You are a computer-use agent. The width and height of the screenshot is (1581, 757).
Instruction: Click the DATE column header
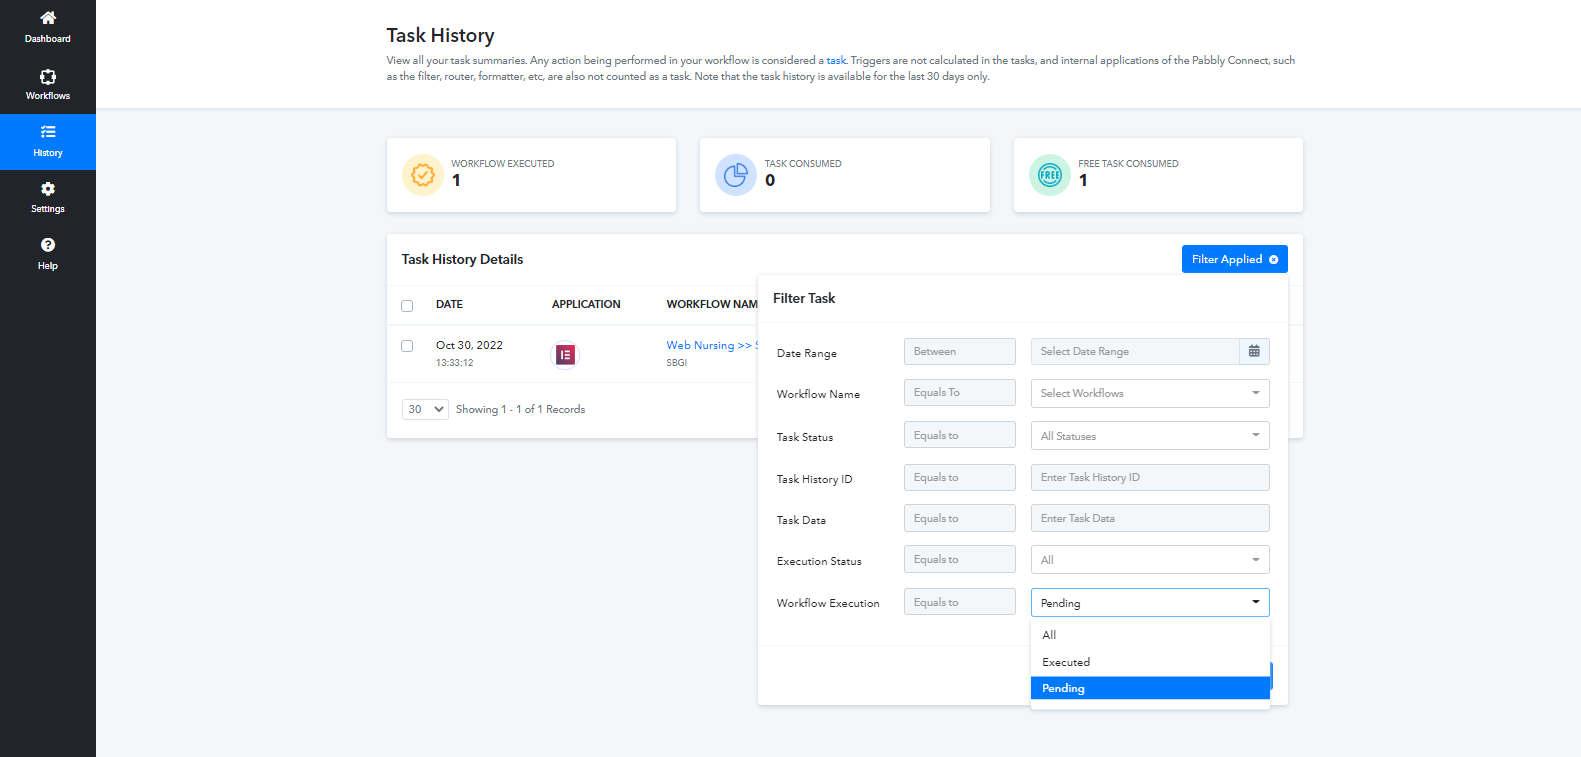point(449,304)
